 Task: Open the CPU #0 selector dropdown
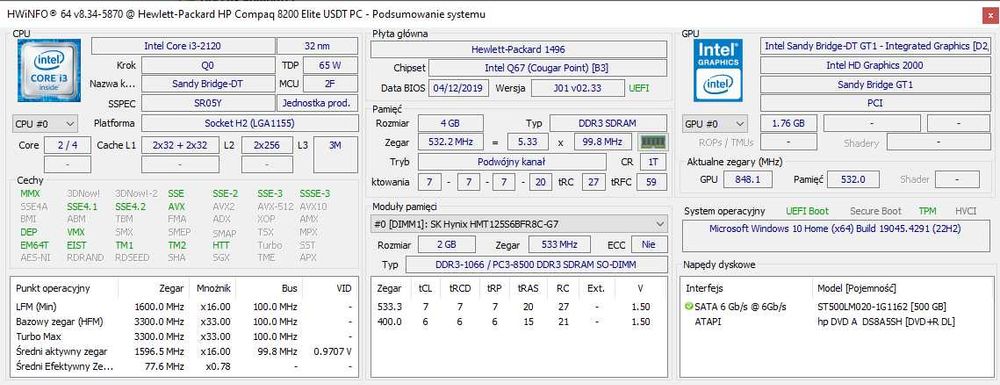45,123
